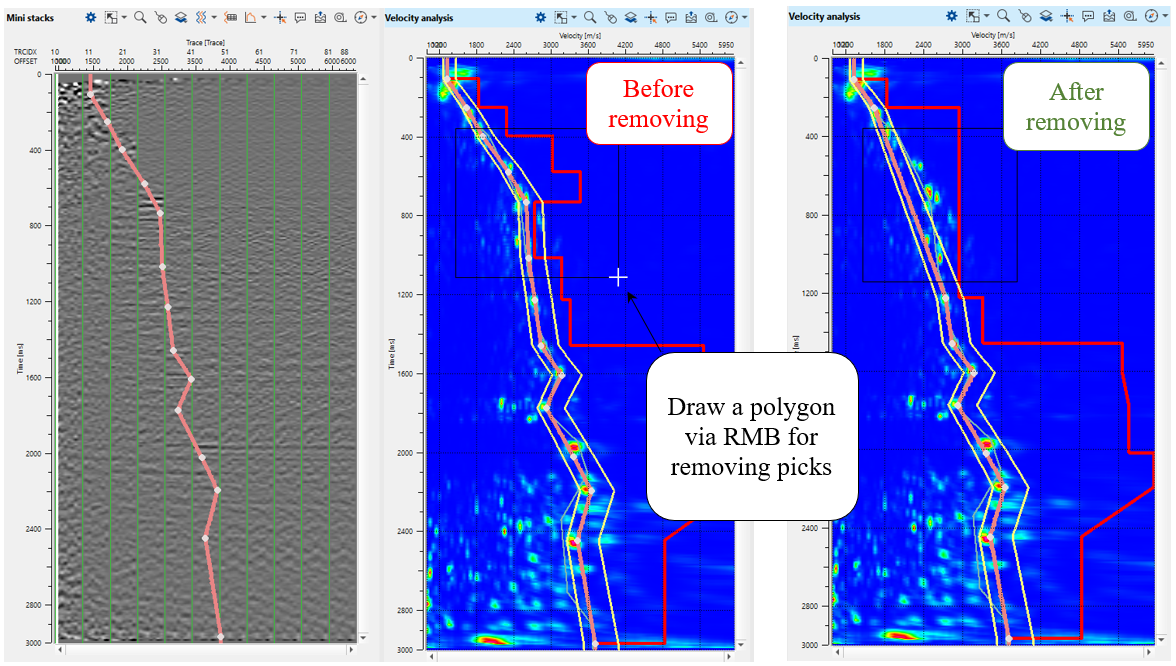Click middle Velocity analysis vertical scrollbar down arrow
1176x666 pixels.
[x=741, y=644]
